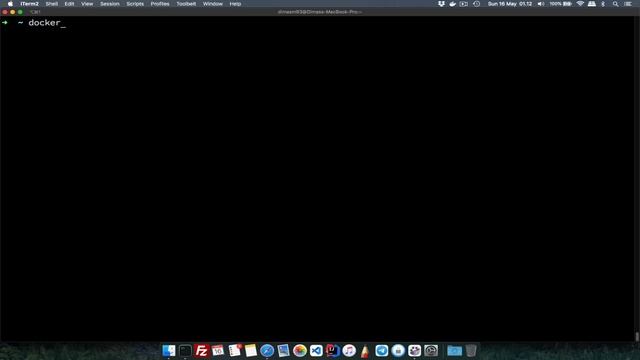Open Notification Center

(628, 4)
